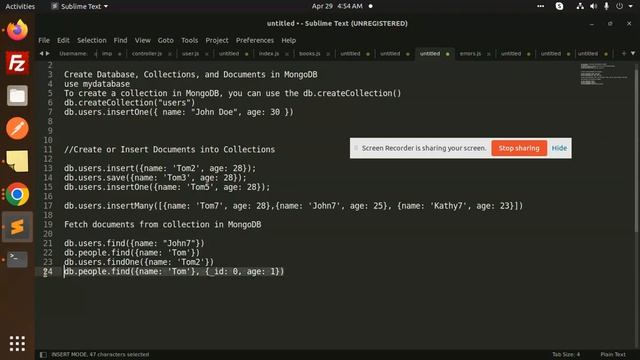The width and height of the screenshot is (640, 360).
Task: Open the Edit menu
Action: pyautogui.click(x=63, y=40)
